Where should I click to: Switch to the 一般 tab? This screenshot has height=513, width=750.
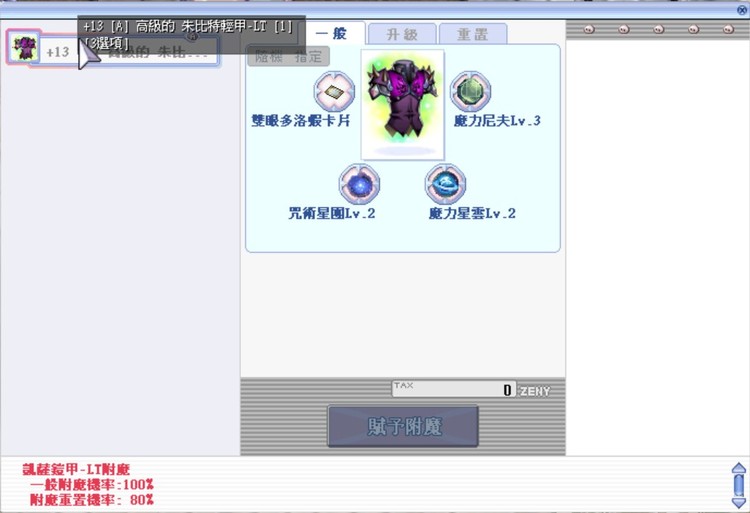tap(331, 33)
